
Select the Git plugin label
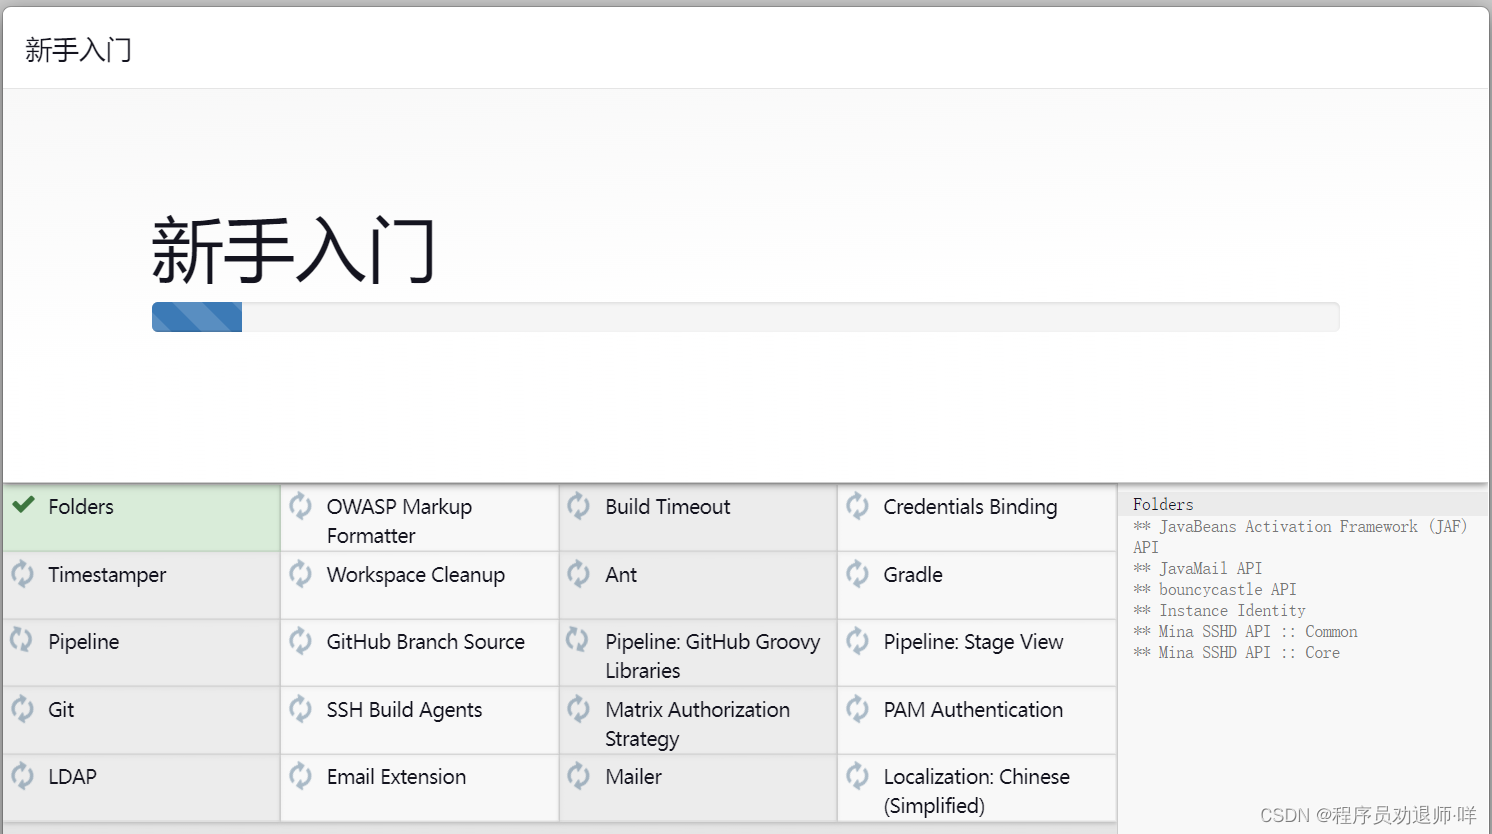coord(61,710)
